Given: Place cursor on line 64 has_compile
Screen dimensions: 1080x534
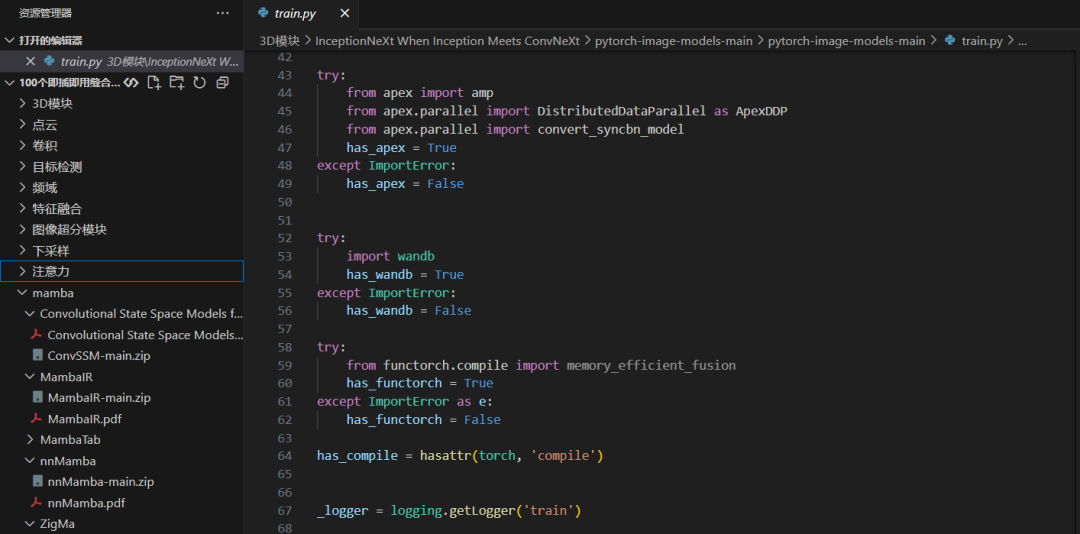Looking at the screenshot, I should click(357, 455).
